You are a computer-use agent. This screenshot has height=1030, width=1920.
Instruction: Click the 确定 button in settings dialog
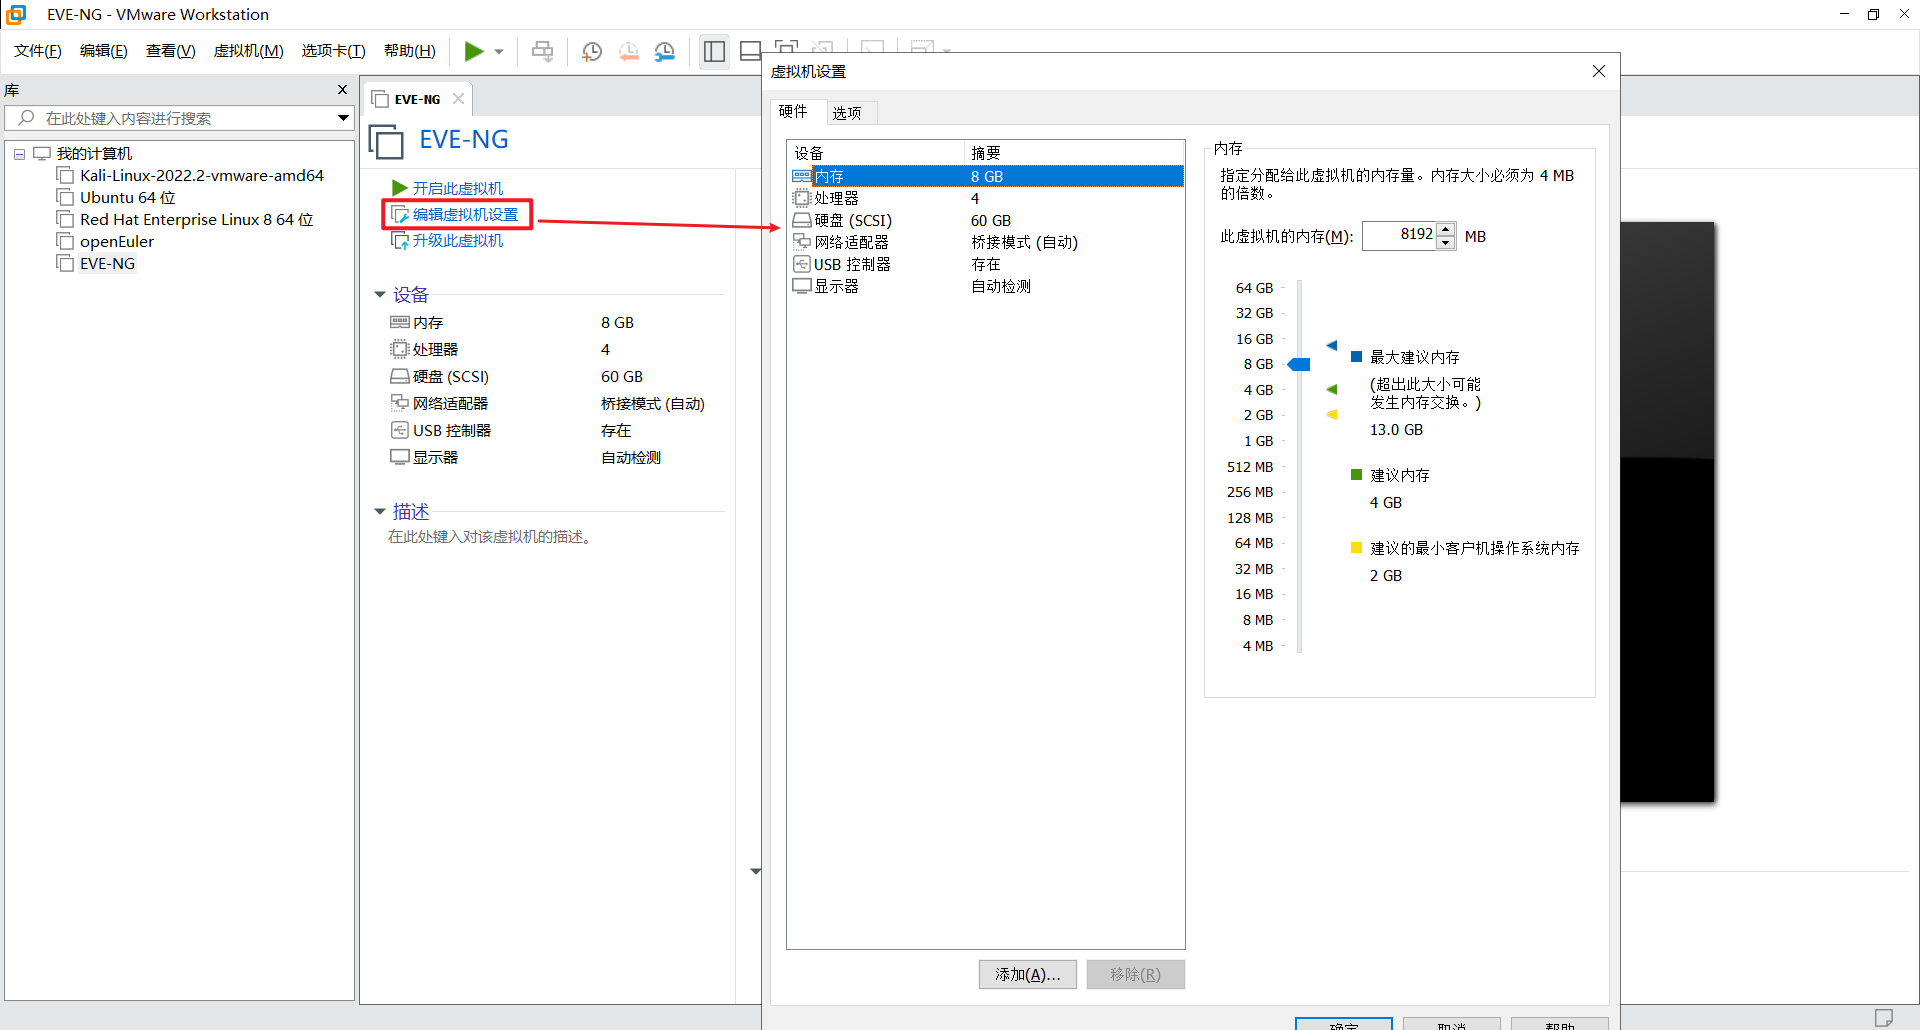1344,1024
